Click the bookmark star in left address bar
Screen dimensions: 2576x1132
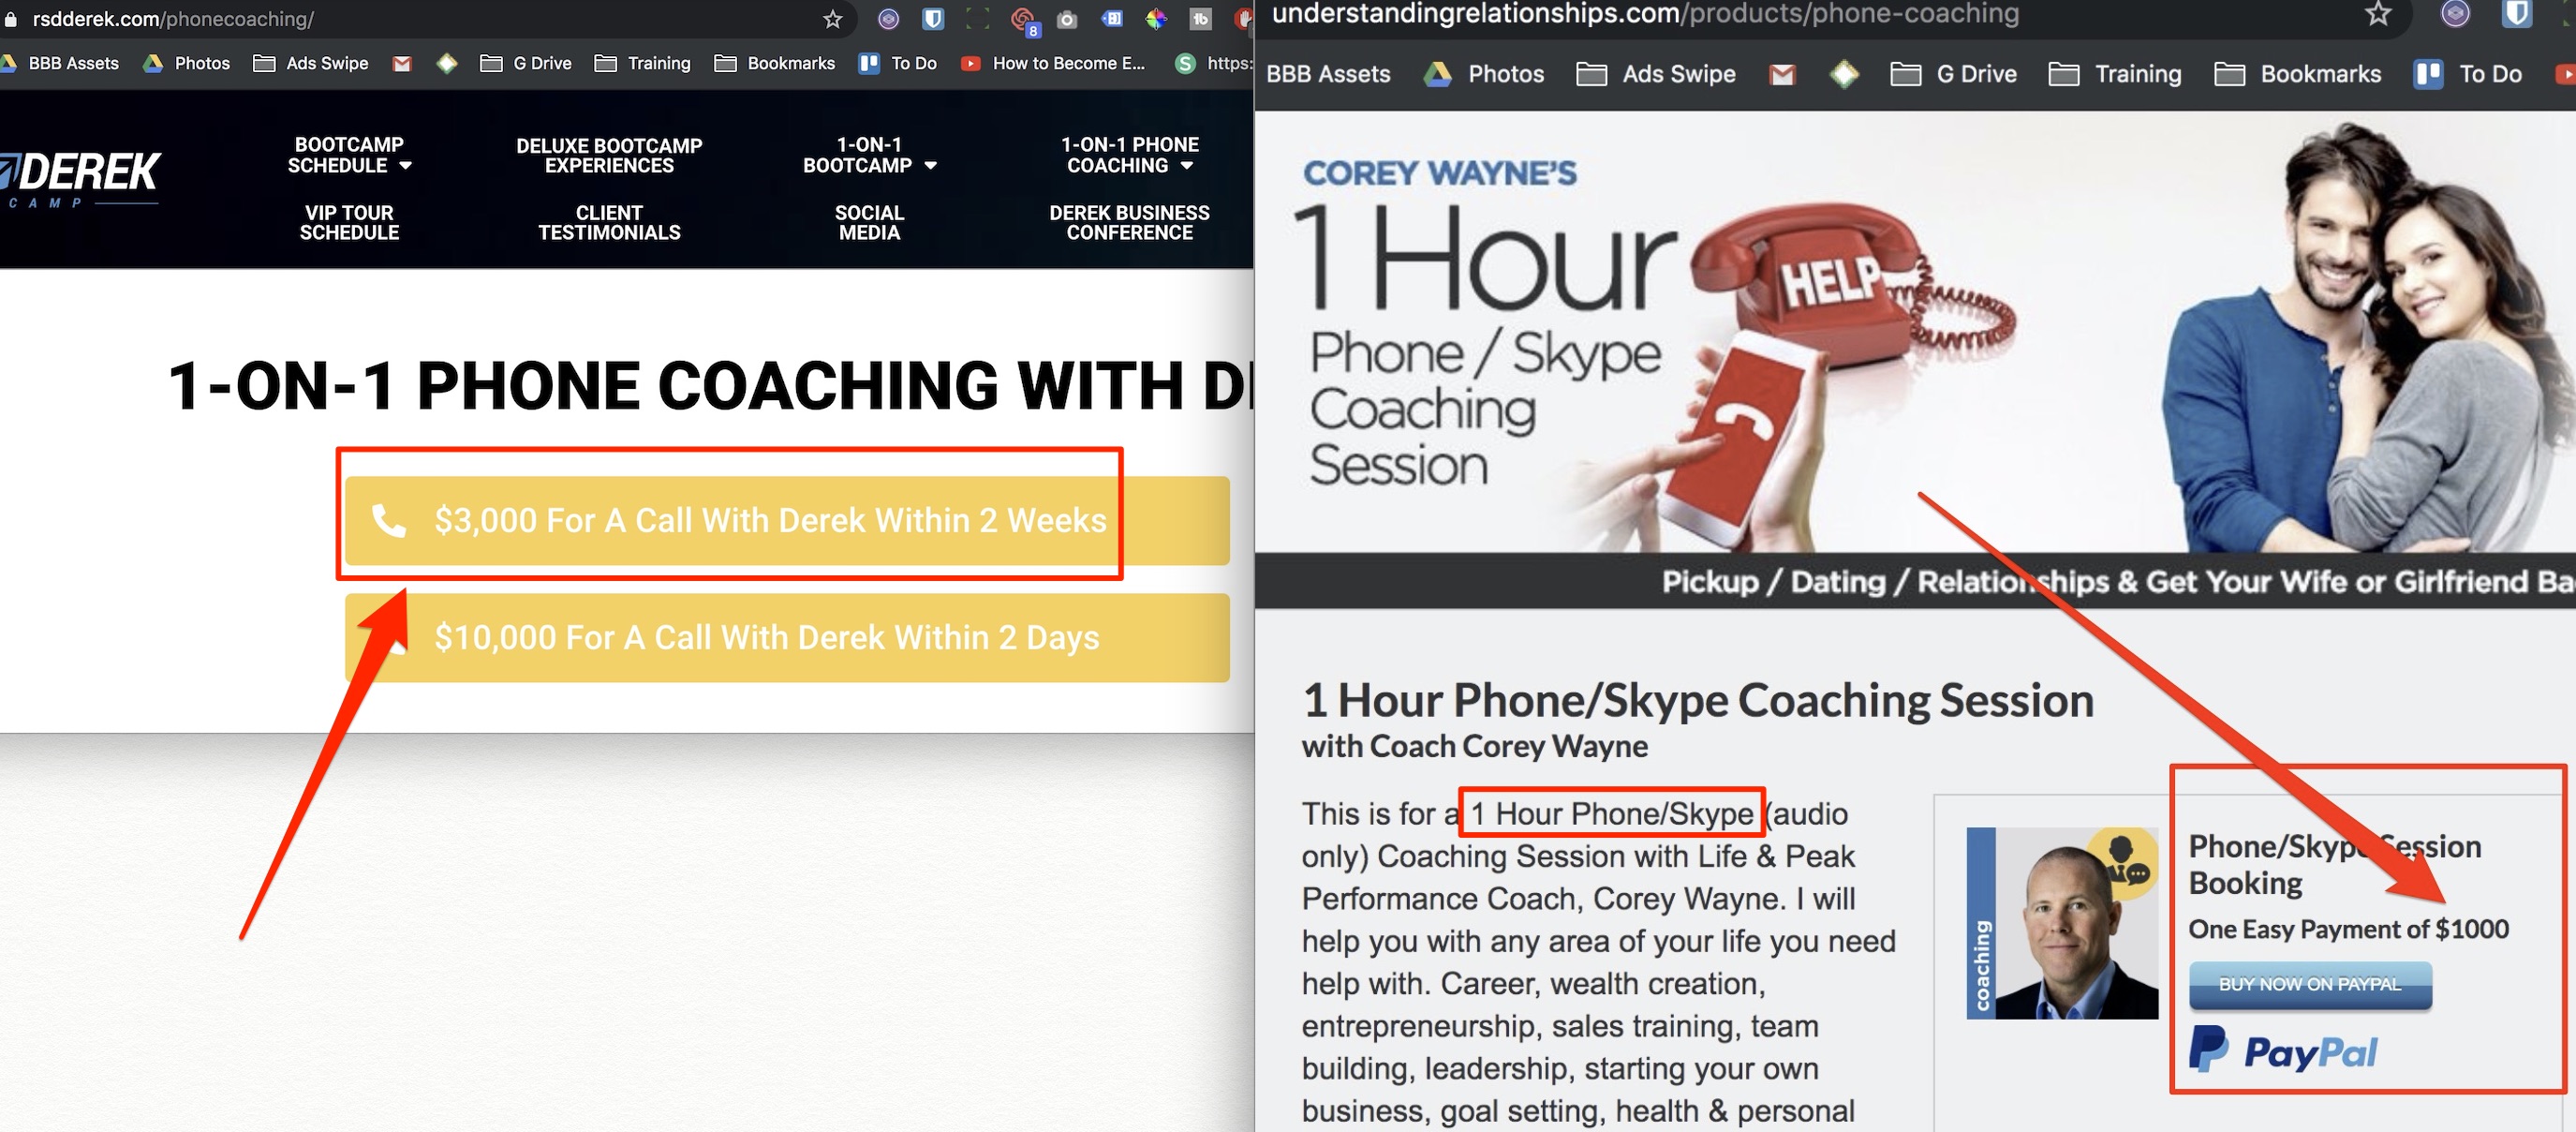coord(832,19)
